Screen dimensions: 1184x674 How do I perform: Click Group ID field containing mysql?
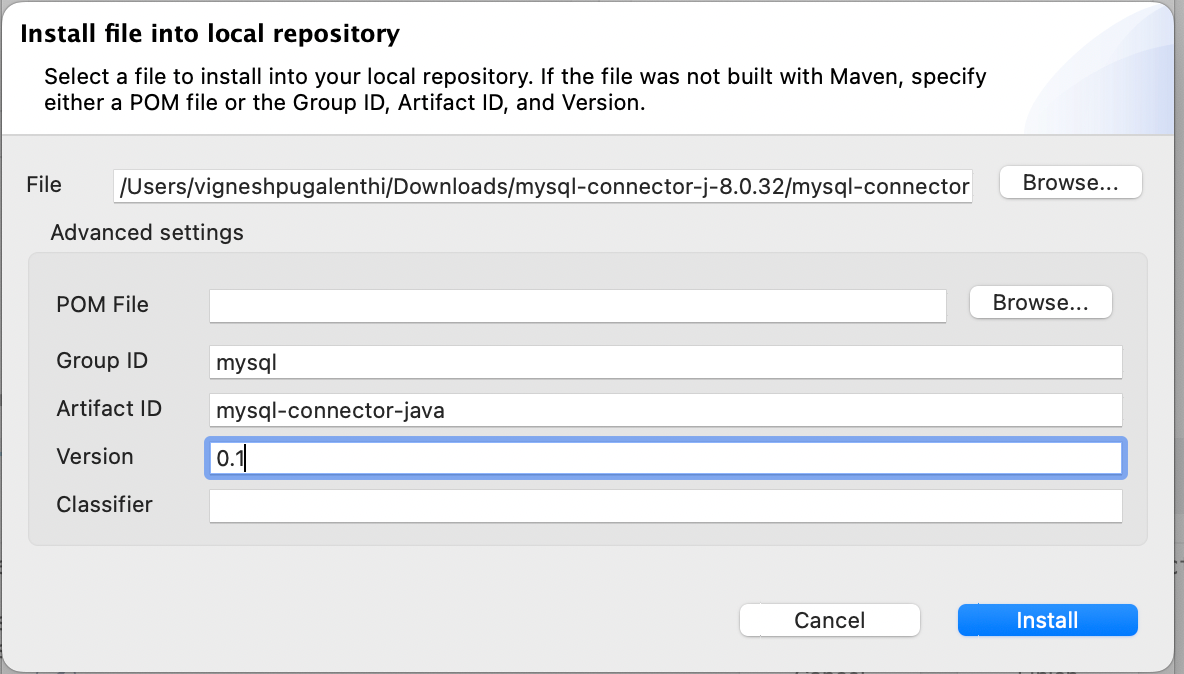pos(665,362)
